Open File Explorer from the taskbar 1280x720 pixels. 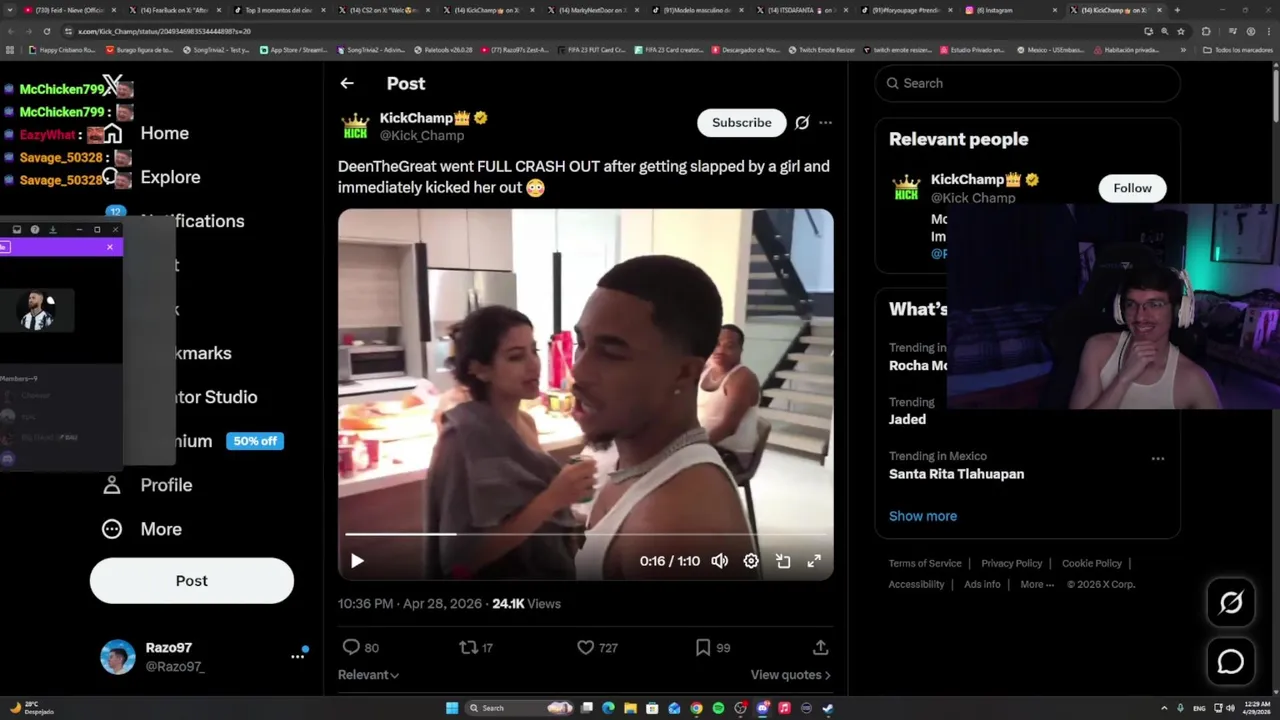[x=631, y=708]
